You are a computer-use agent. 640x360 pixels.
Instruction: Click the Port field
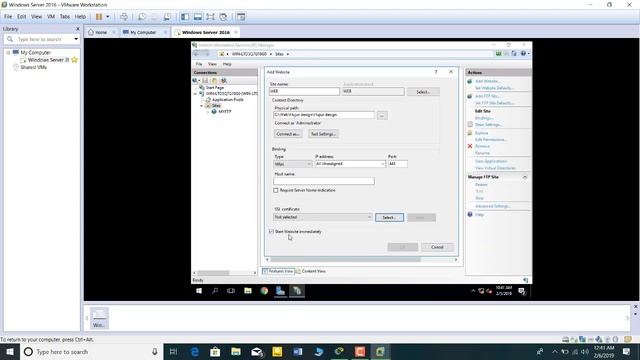(x=398, y=164)
